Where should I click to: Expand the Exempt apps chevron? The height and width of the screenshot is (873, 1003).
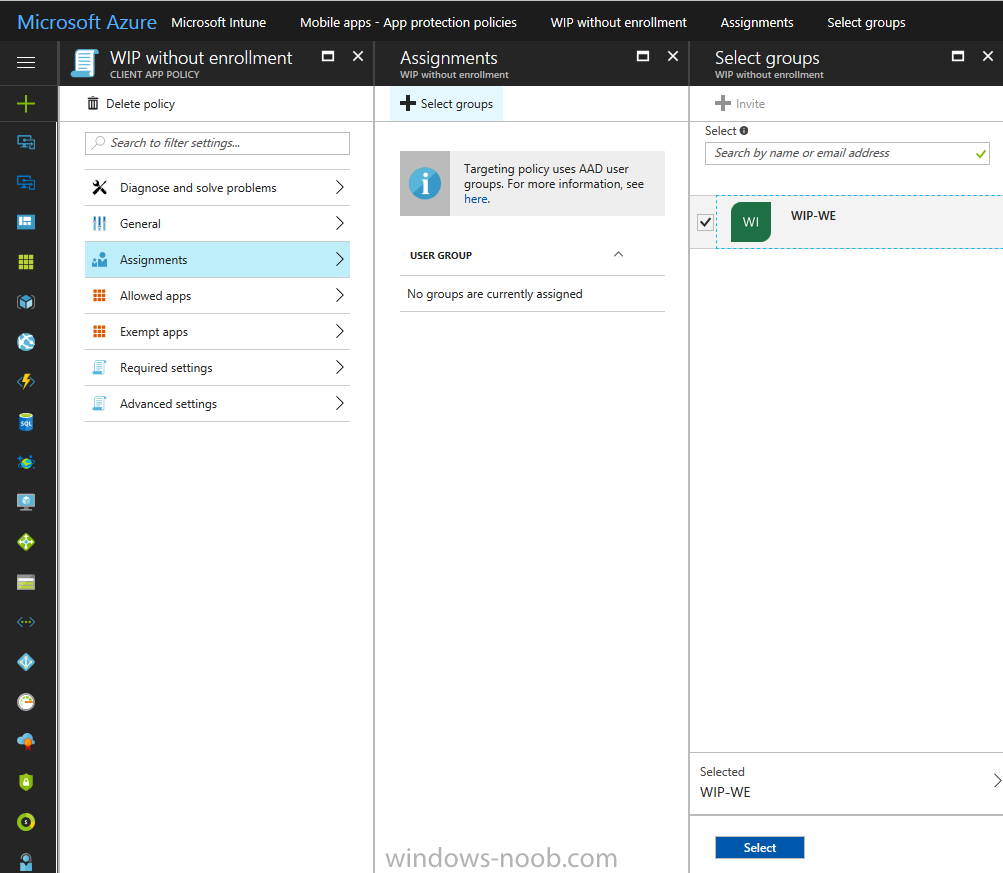tap(340, 331)
